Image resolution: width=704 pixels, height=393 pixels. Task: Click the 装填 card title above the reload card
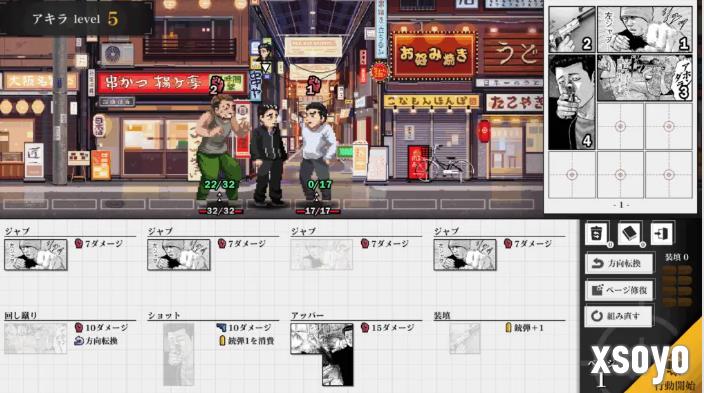[x=442, y=315]
